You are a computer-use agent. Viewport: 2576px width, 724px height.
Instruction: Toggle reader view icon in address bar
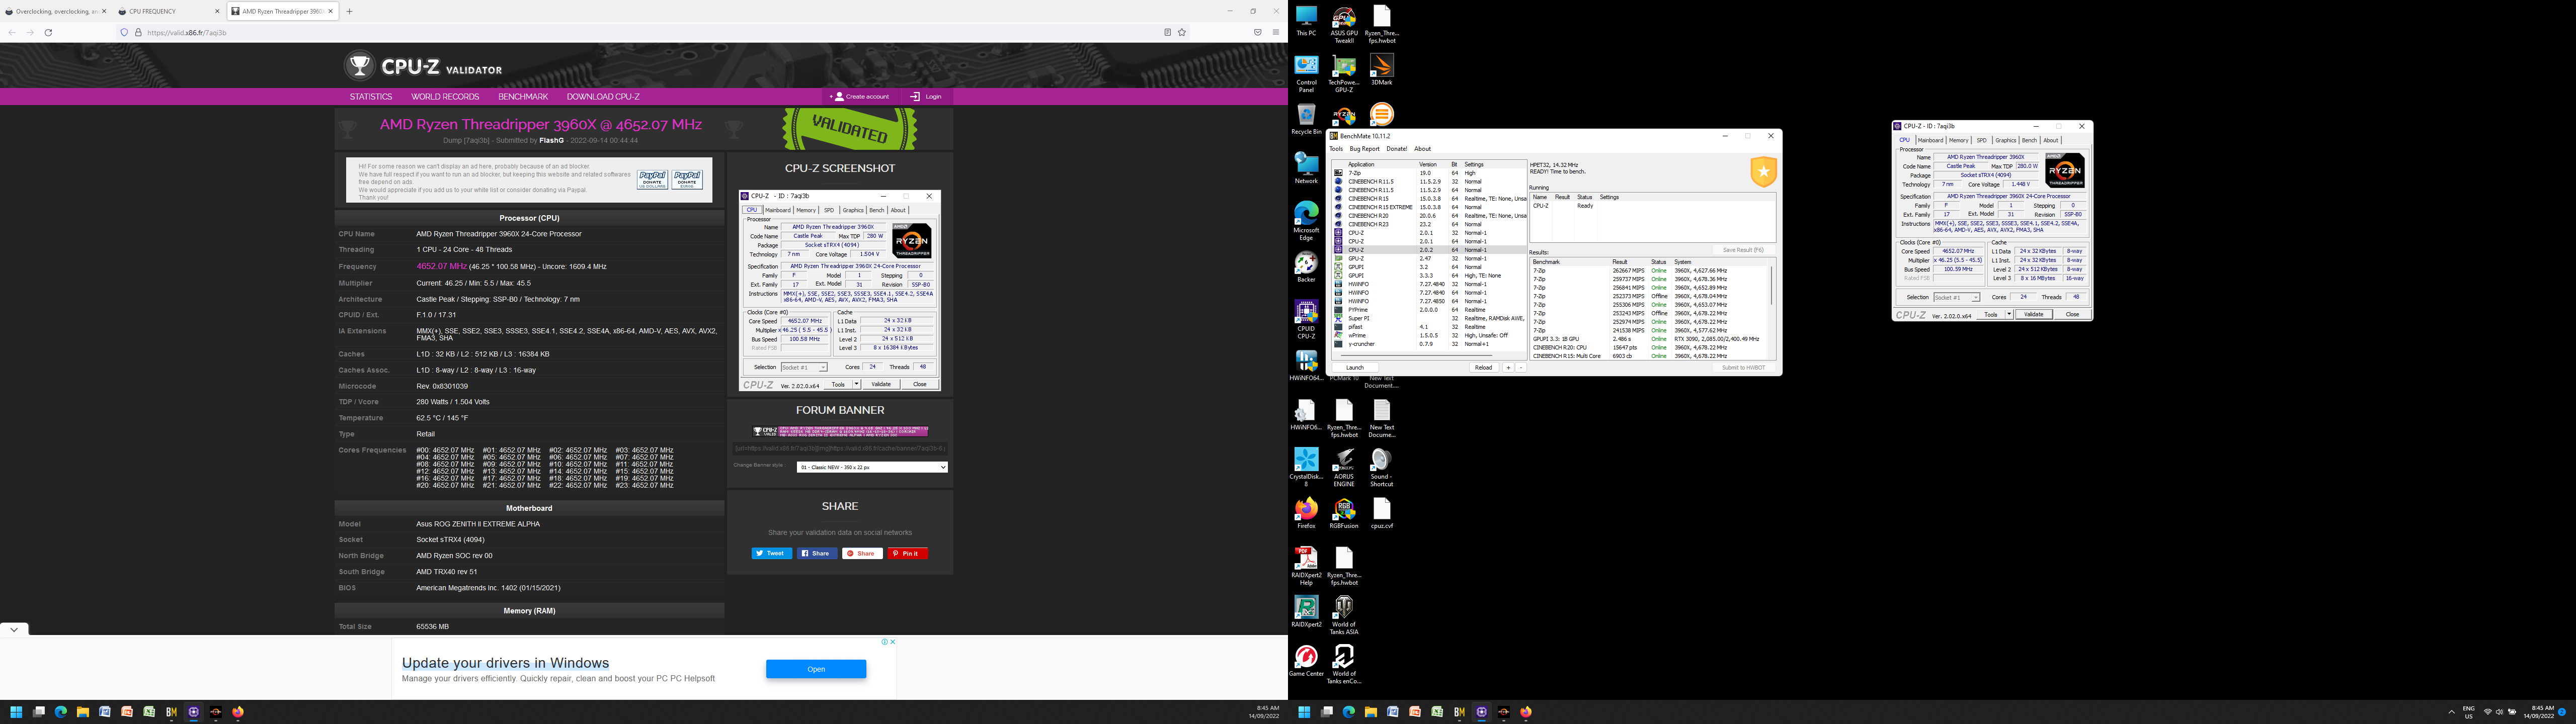tap(1167, 32)
